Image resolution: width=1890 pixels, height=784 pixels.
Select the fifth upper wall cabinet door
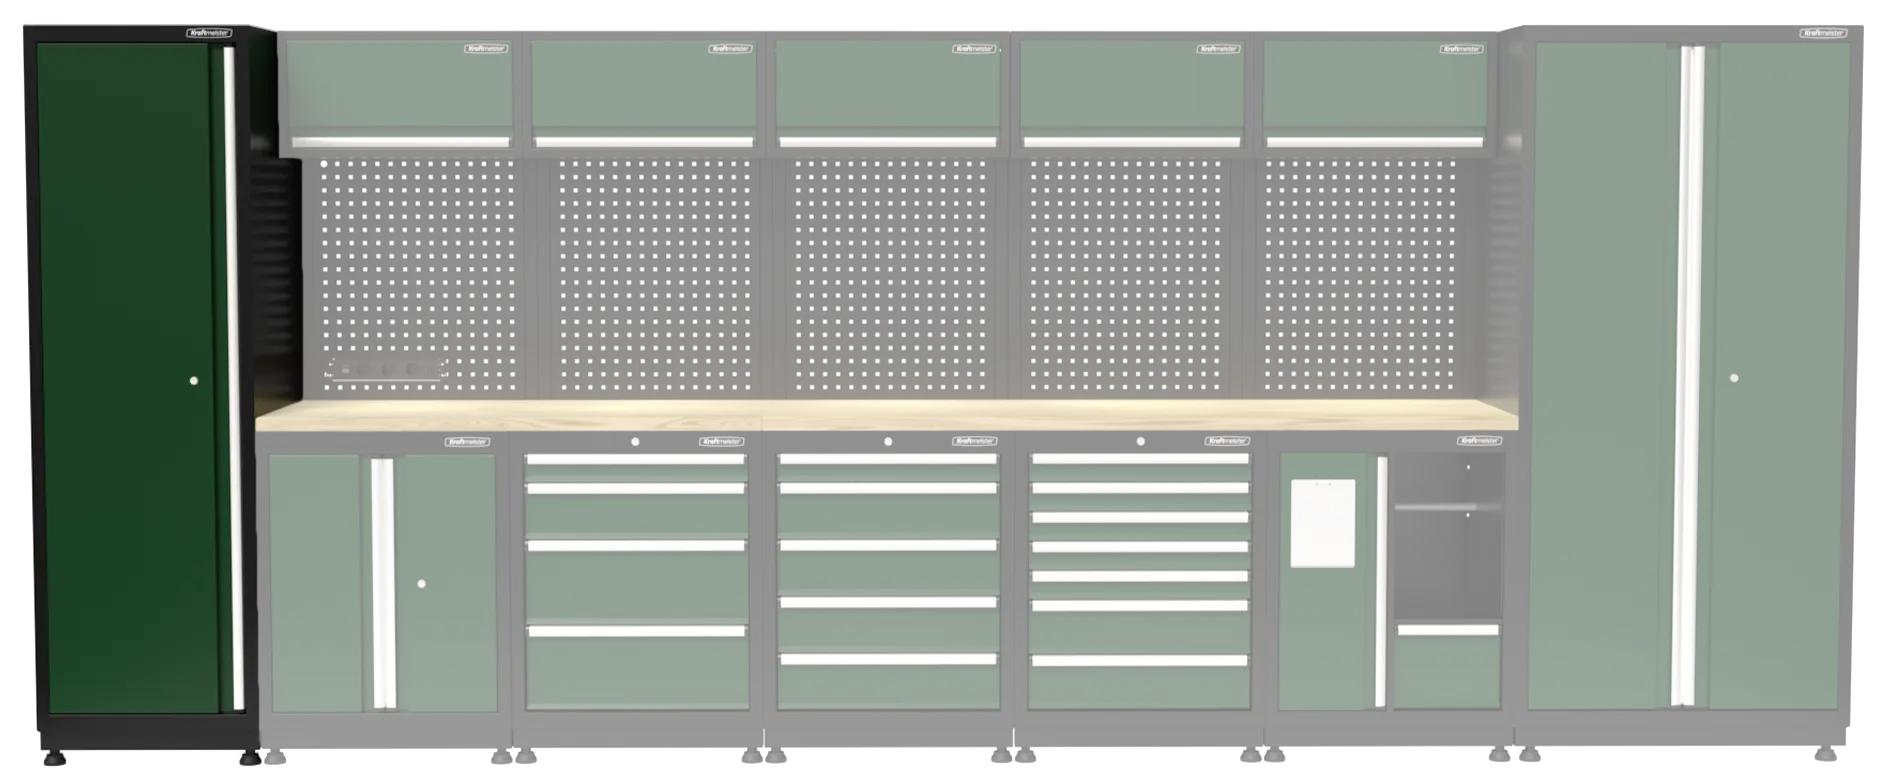pyautogui.click(x=1375, y=90)
